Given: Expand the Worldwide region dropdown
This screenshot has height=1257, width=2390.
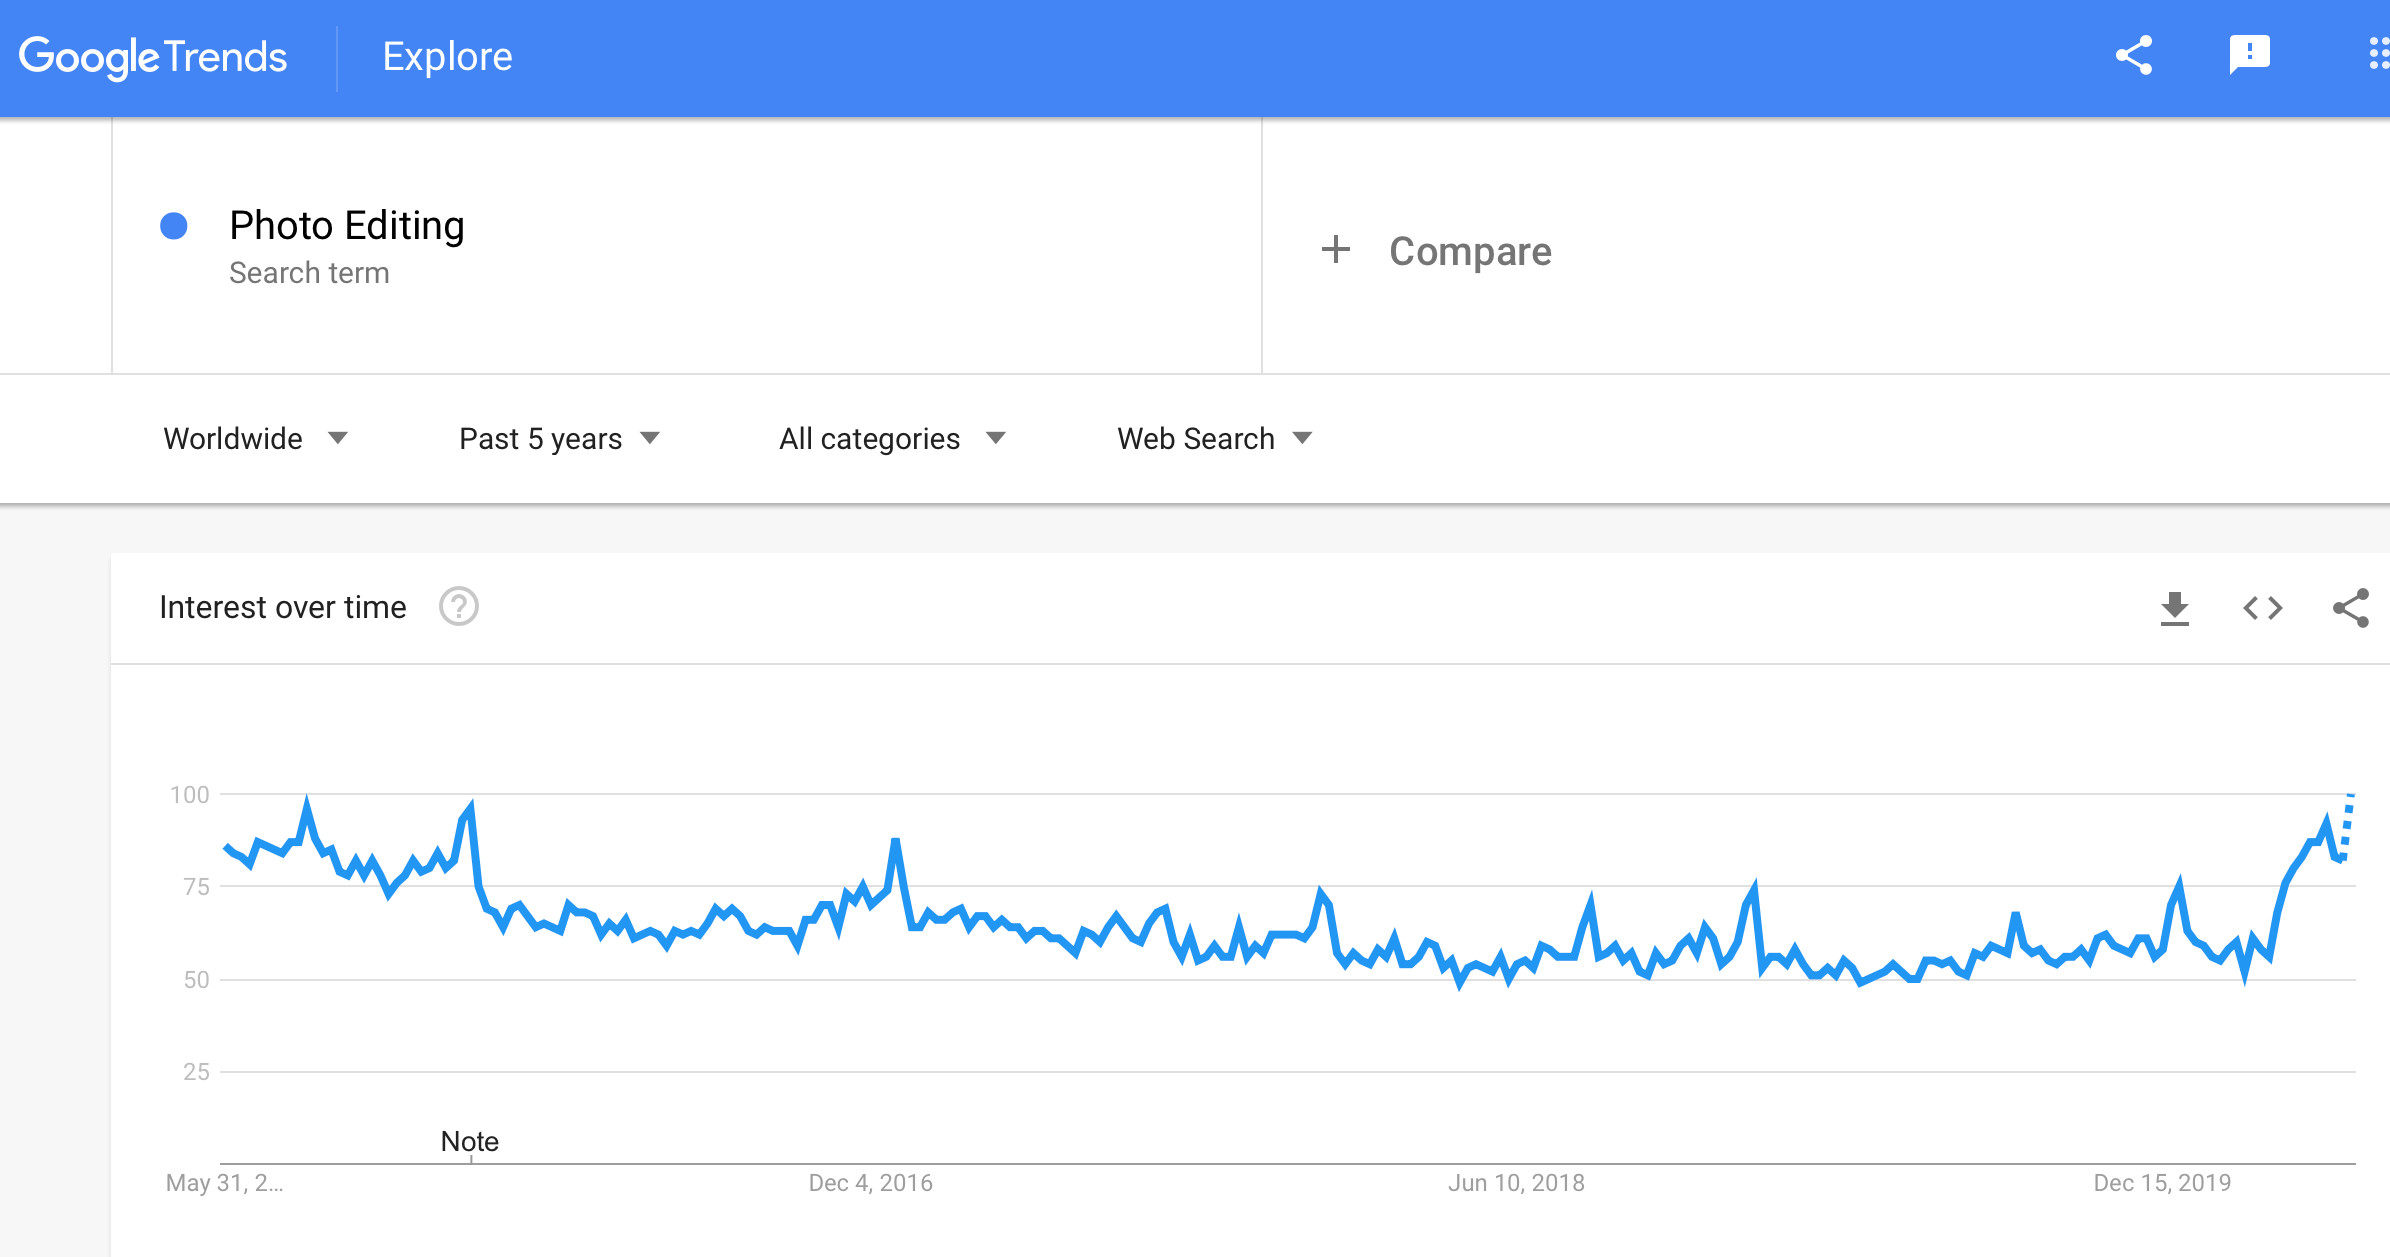Looking at the screenshot, I should [255, 439].
